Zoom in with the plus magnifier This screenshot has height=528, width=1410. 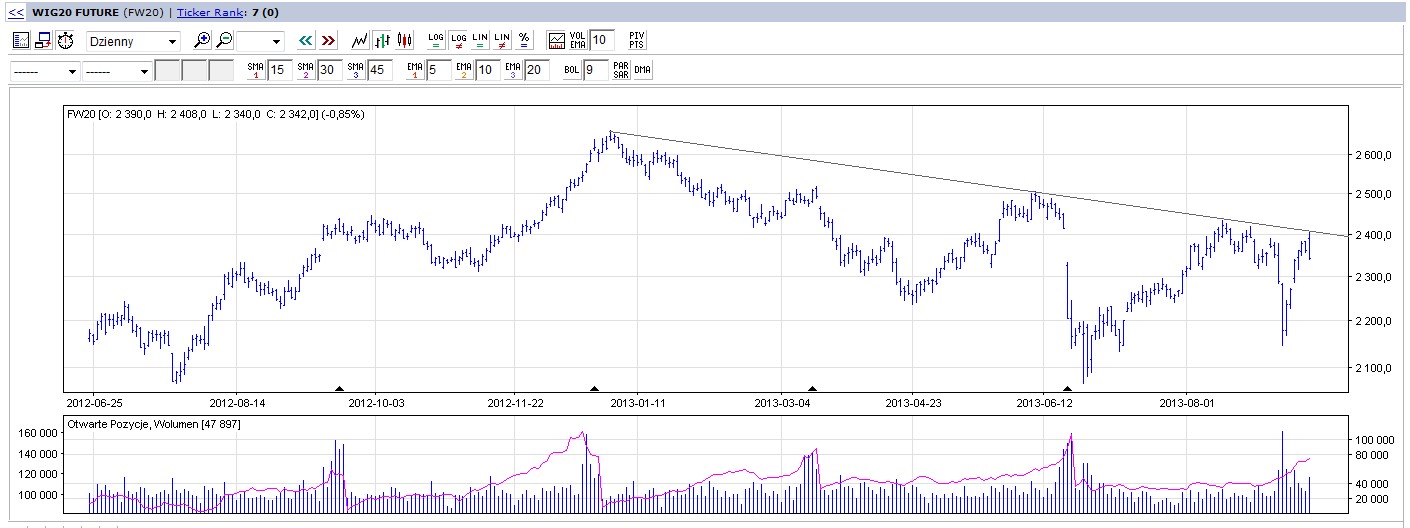click(203, 41)
